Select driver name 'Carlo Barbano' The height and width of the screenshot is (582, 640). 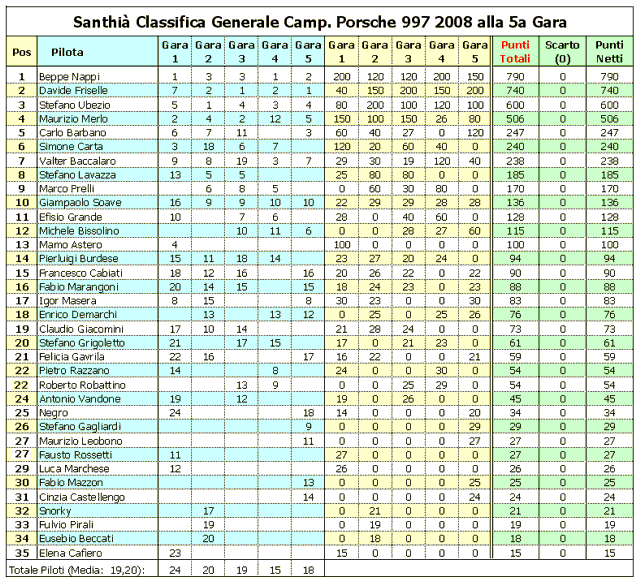pos(73,133)
